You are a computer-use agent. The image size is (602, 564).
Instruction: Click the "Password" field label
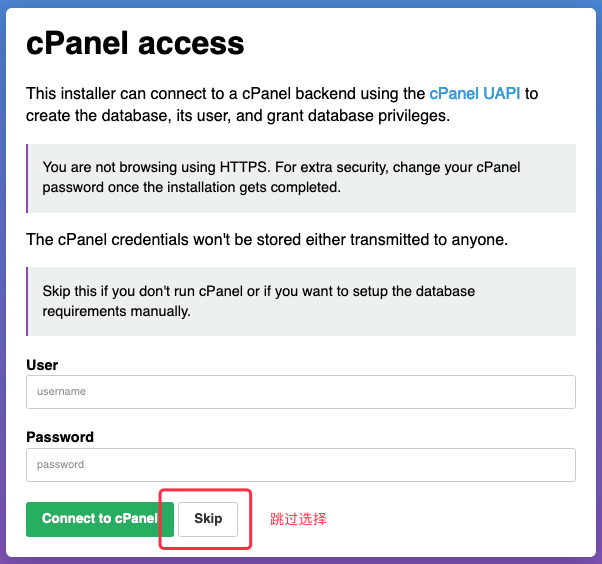[x=60, y=437]
